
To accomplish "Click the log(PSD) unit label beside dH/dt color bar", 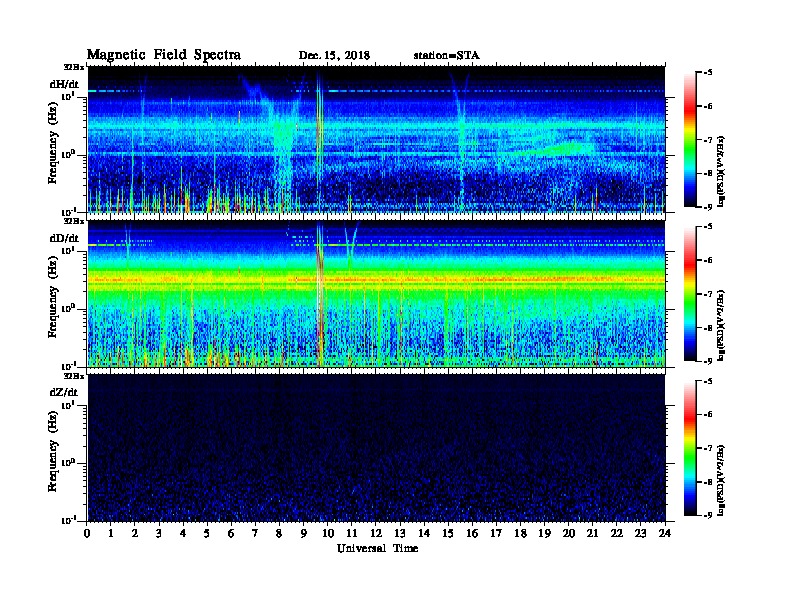I will tap(722, 171).
